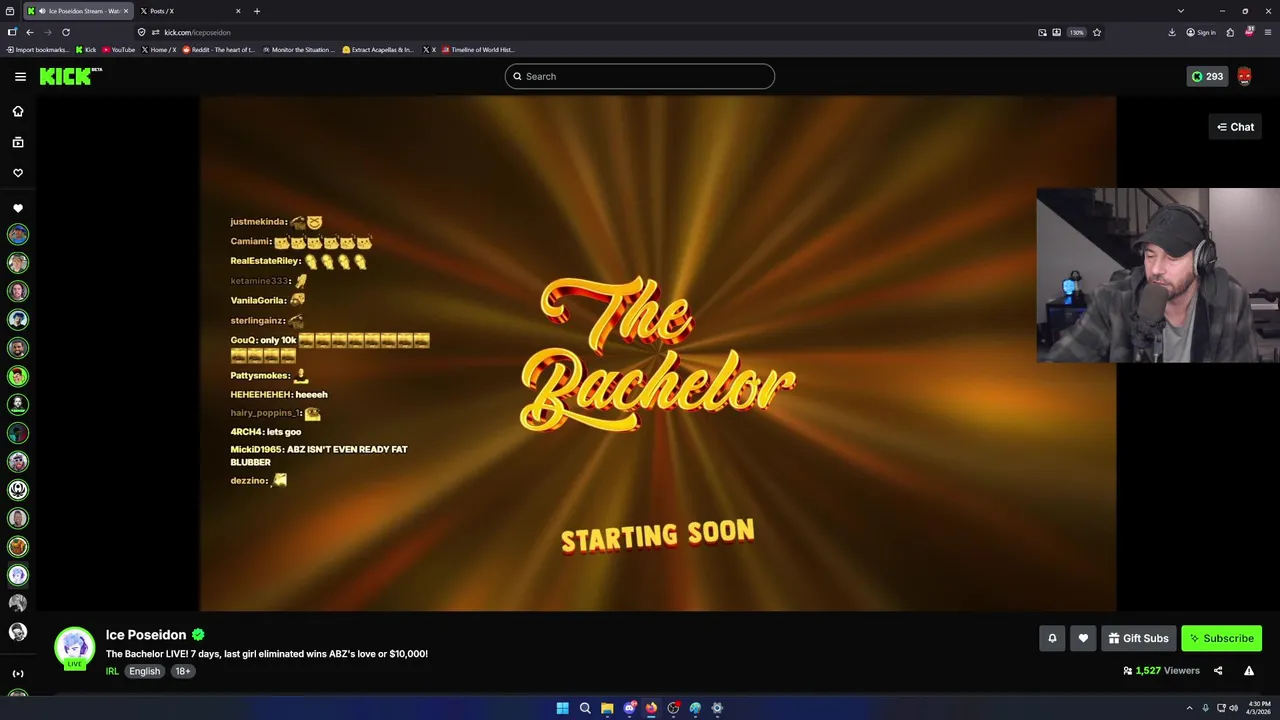
Task: Switch to the Posts / X tab
Action: [190, 11]
